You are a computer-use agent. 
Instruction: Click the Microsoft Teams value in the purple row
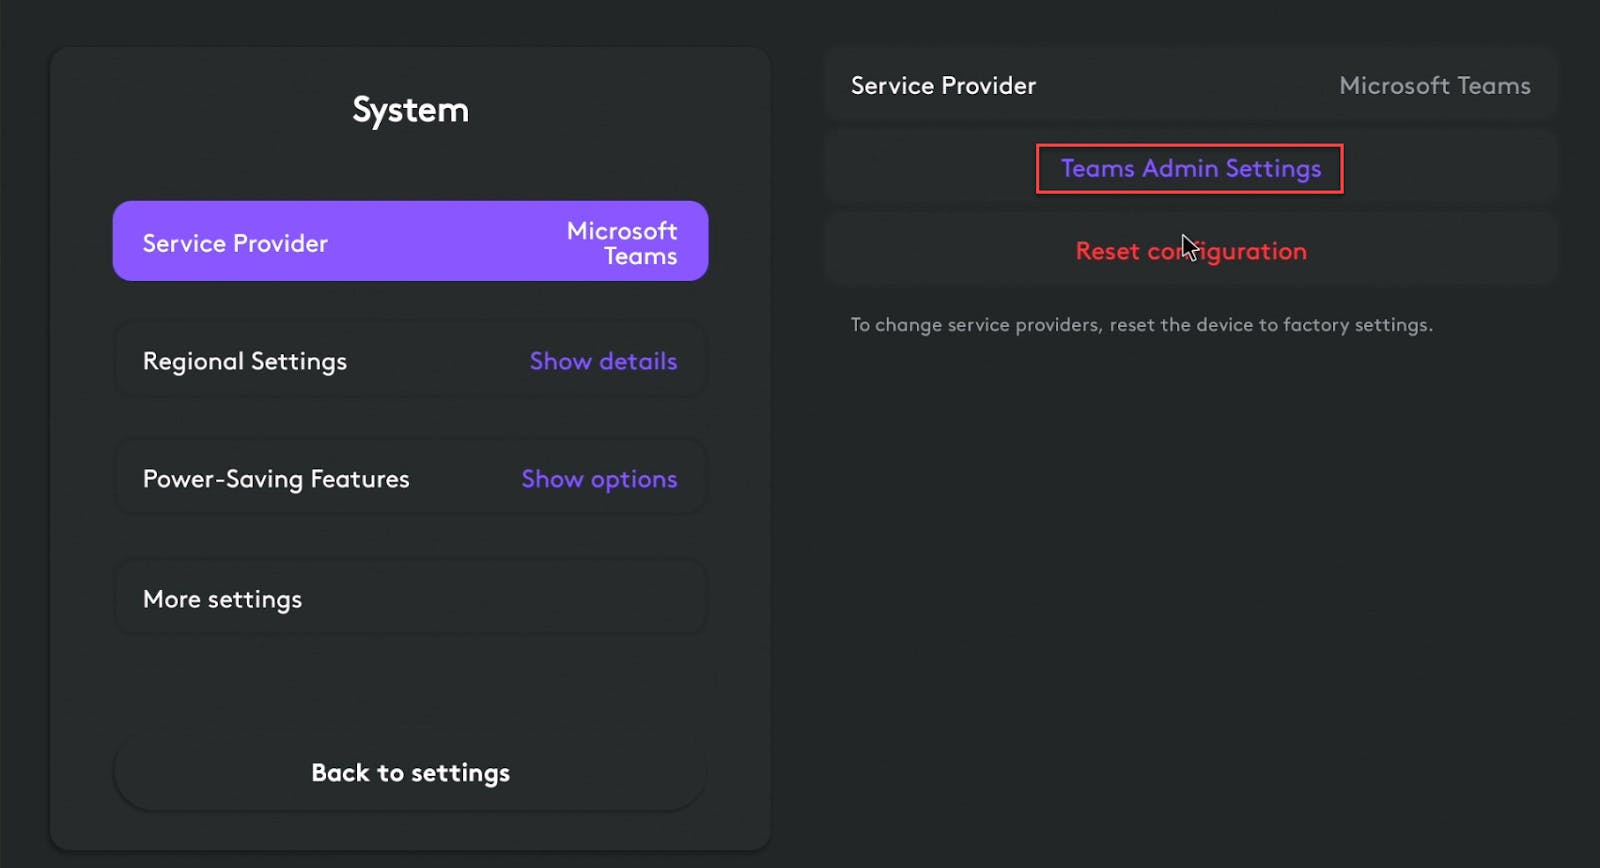coord(622,243)
